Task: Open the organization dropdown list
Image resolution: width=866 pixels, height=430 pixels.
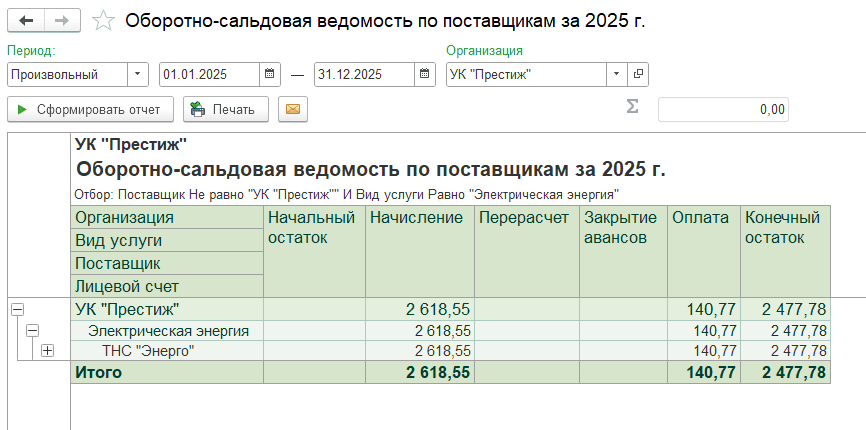Action: click(616, 74)
